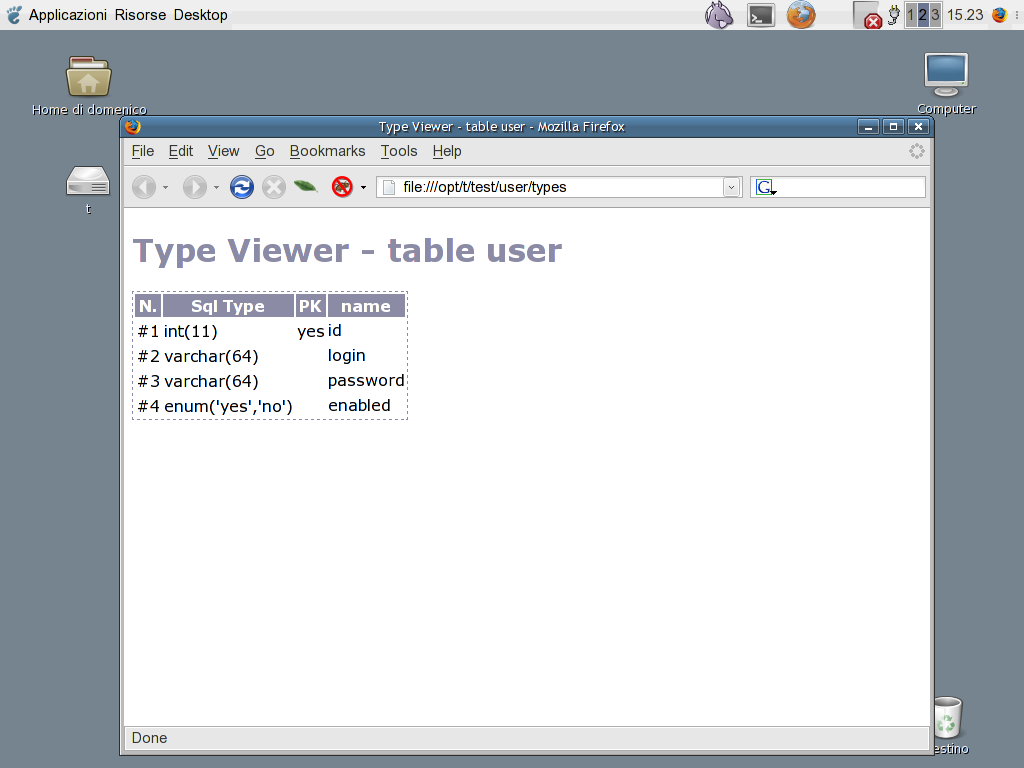Screen dimensions: 1024x768
Task: Click the clock showing 15.23
Action: [x=965, y=15]
